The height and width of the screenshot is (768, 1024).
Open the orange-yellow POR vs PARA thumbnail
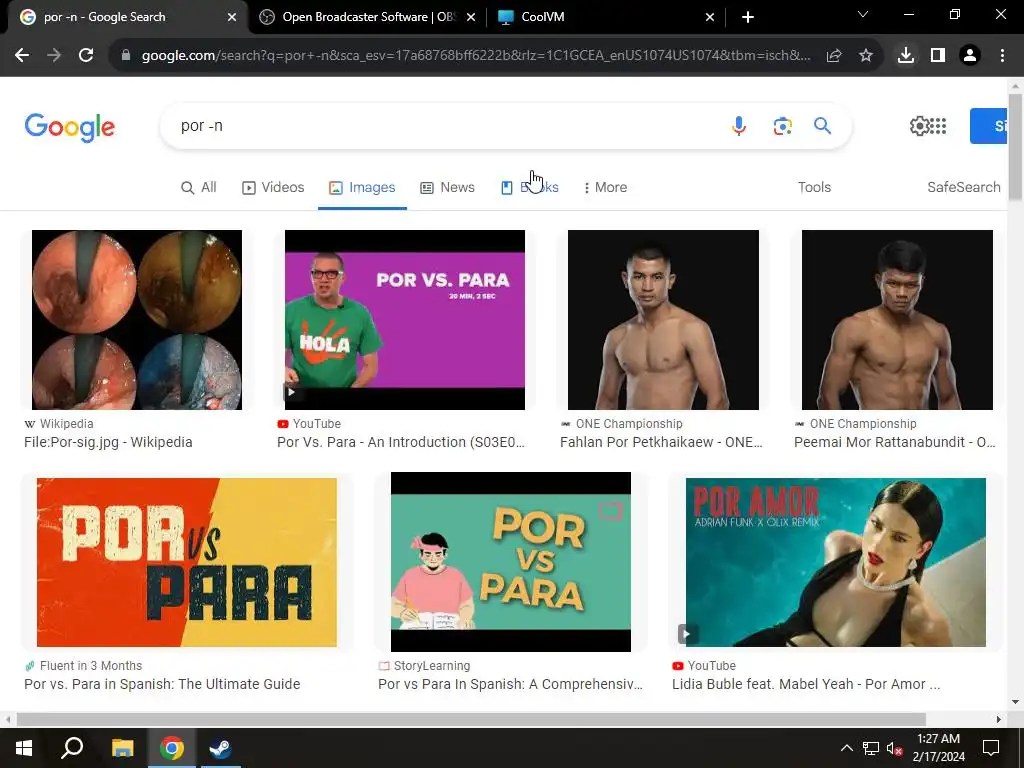coord(187,562)
